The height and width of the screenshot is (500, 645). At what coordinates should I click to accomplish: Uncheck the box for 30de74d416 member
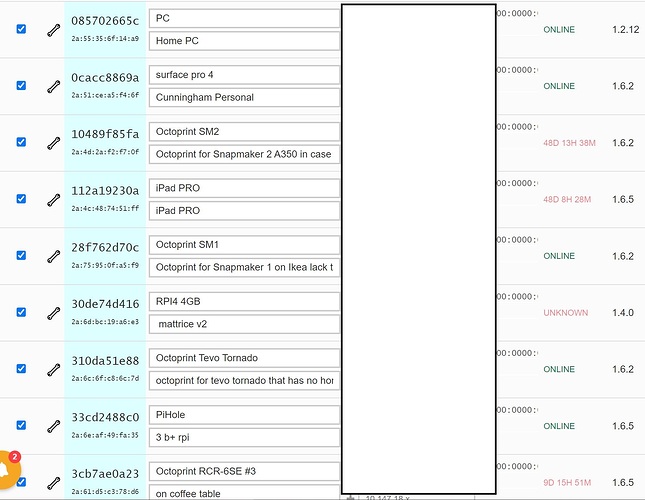(x=21, y=312)
